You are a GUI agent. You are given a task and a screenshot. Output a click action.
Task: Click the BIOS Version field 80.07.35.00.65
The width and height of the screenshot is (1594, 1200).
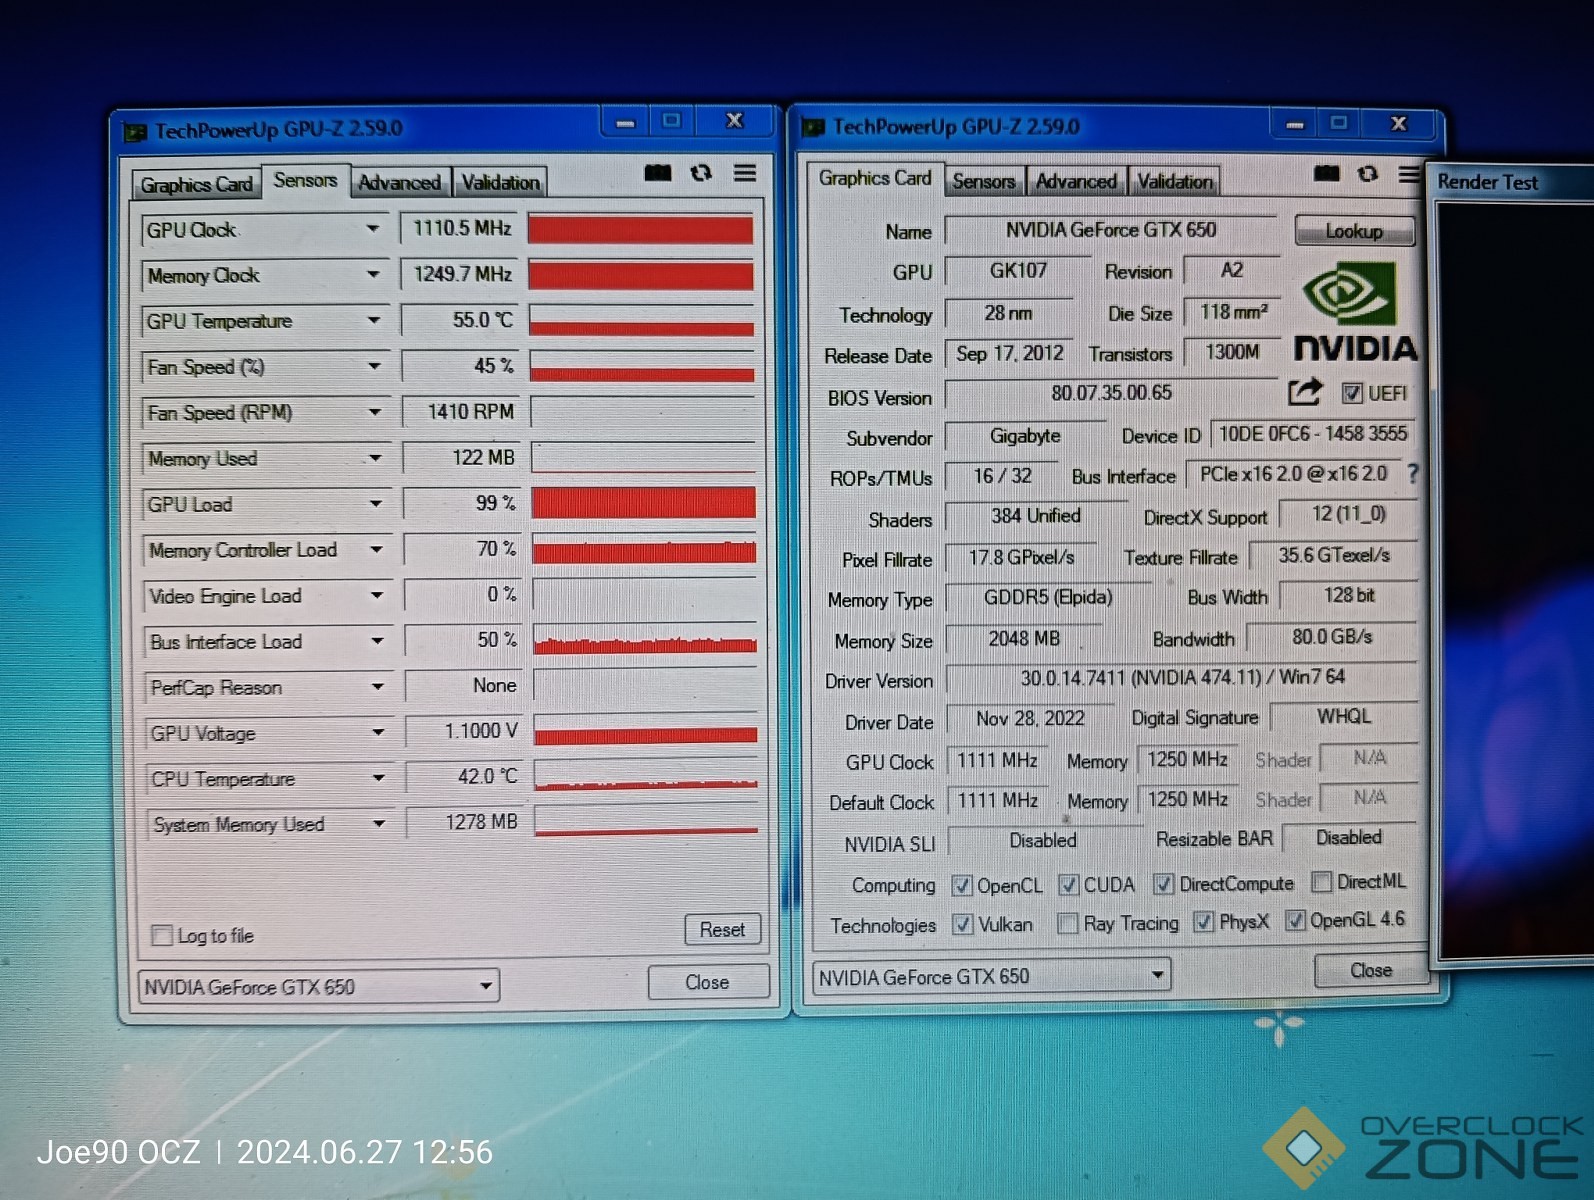(1111, 393)
